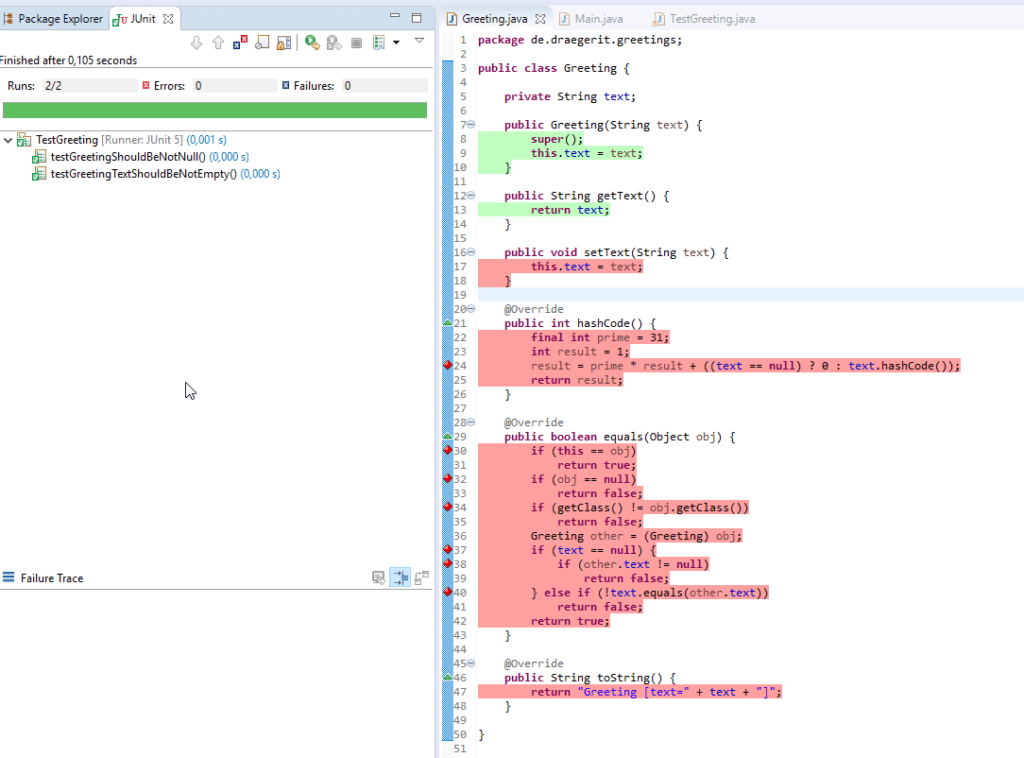Click the red marker beside line 24
This screenshot has height=758, width=1024.
[x=447, y=366]
